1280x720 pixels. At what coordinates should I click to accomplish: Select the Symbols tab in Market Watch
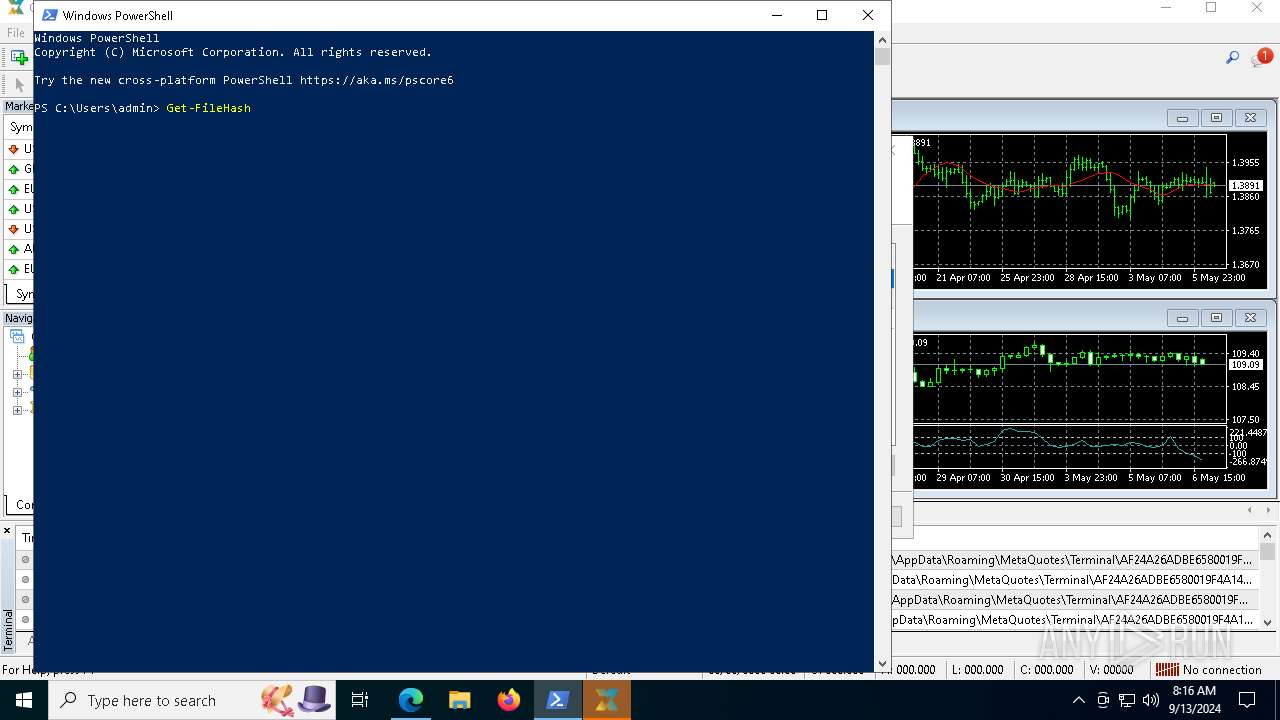22,294
